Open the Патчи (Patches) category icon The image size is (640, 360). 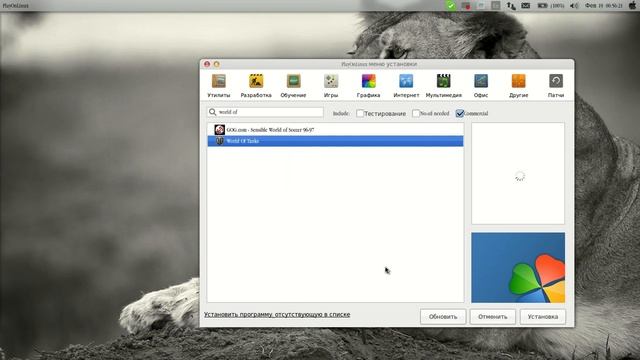[556, 81]
